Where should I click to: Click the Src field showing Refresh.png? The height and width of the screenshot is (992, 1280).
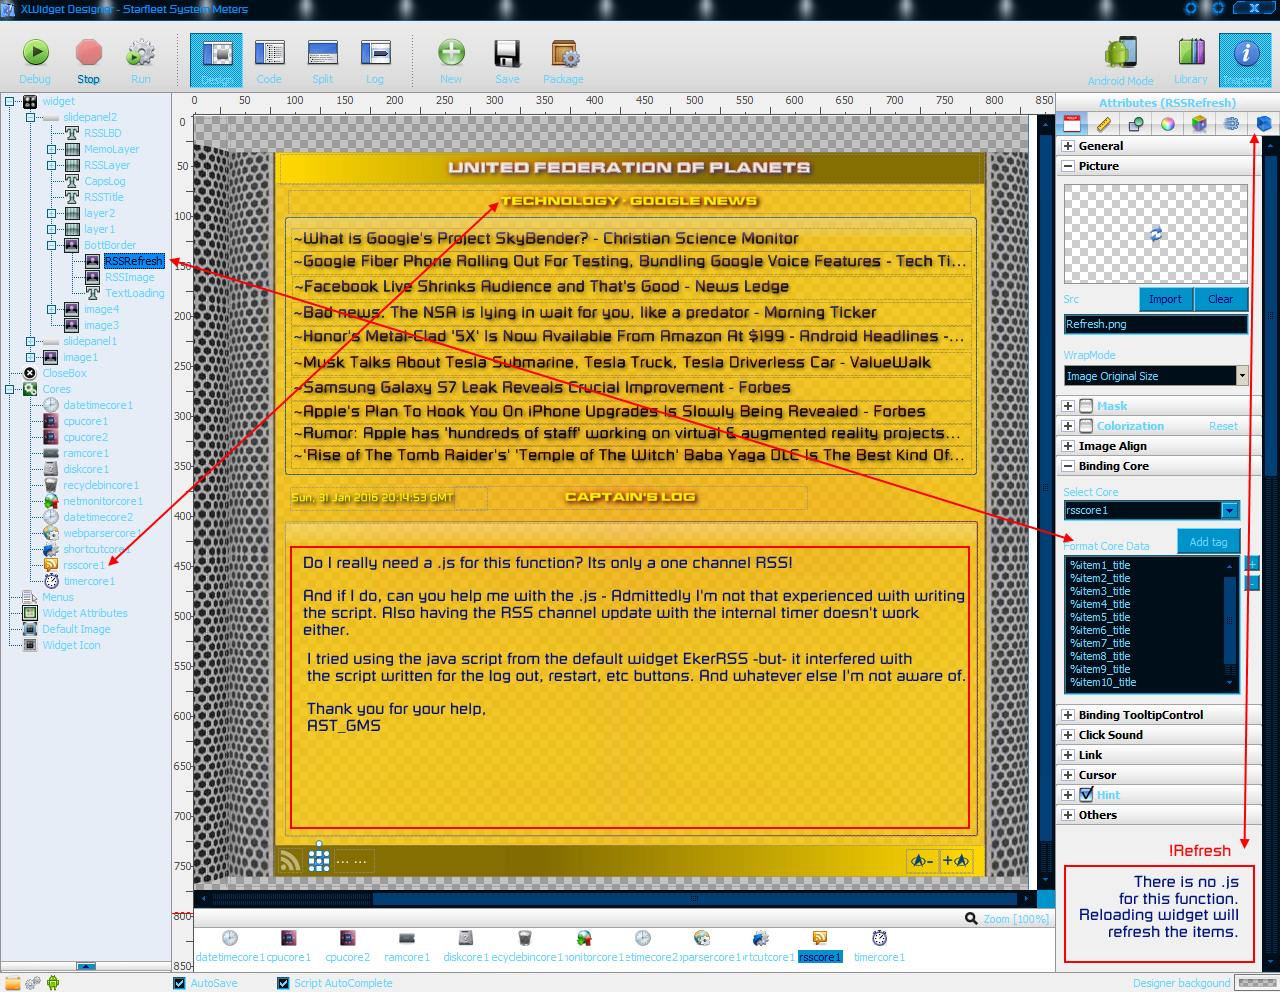coord(1155,324)
